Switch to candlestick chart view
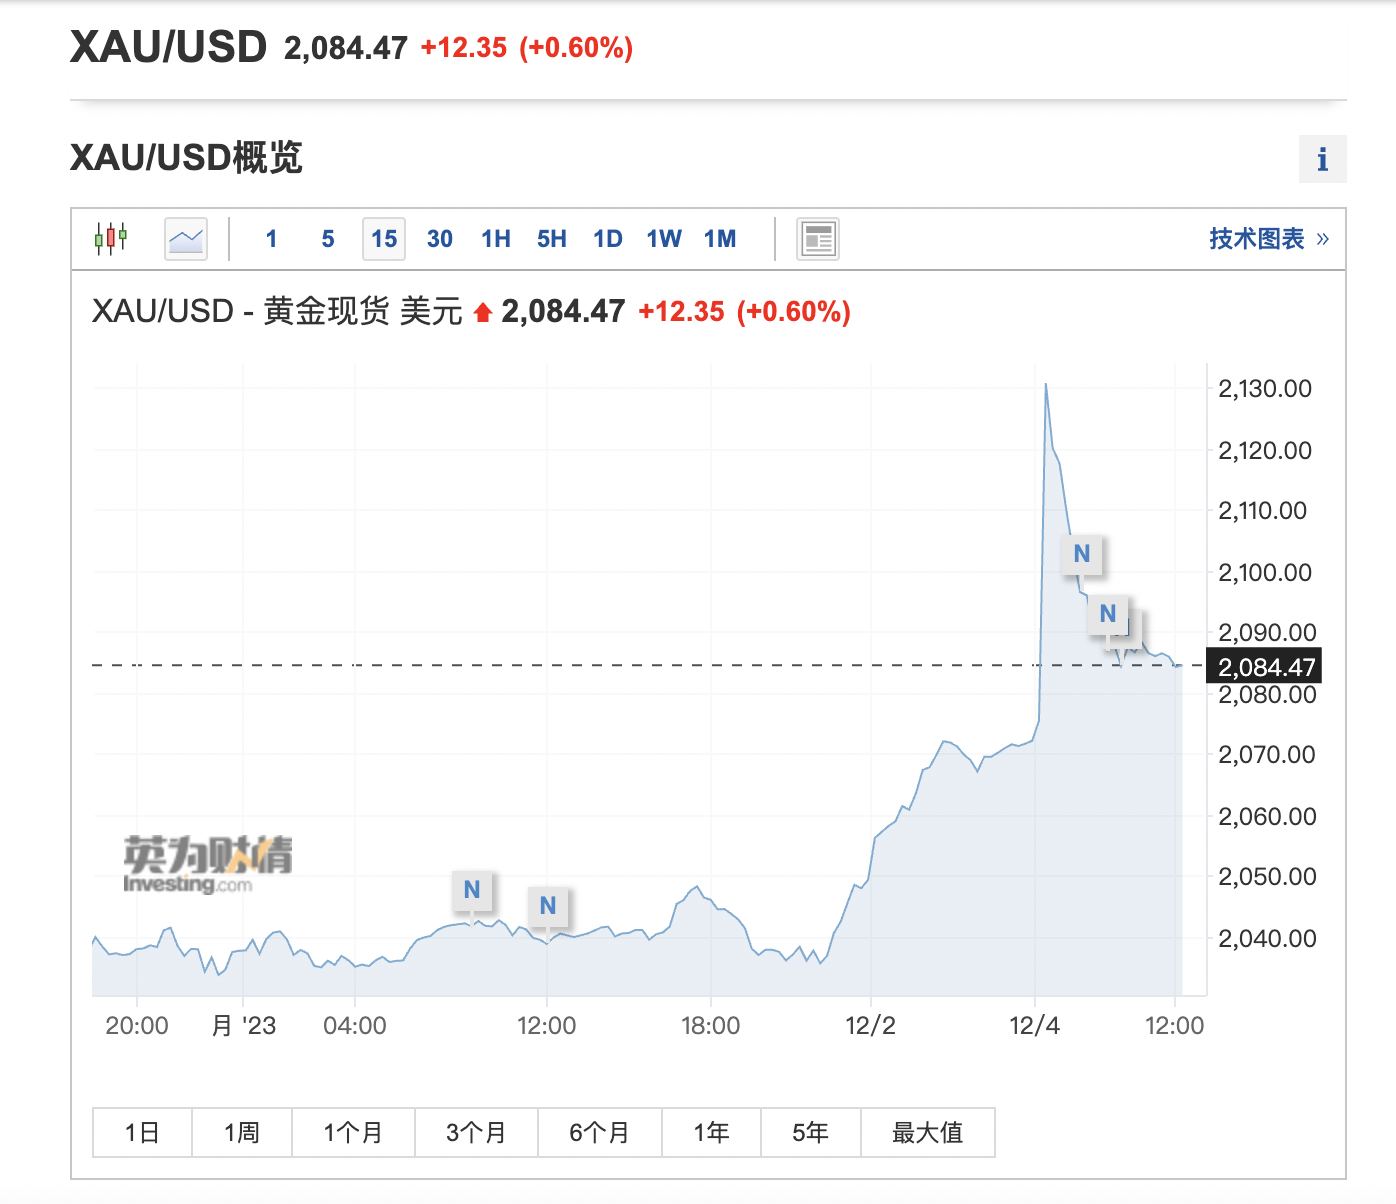The height and width of the screenshot is (1204, 1396). (111, 239)
